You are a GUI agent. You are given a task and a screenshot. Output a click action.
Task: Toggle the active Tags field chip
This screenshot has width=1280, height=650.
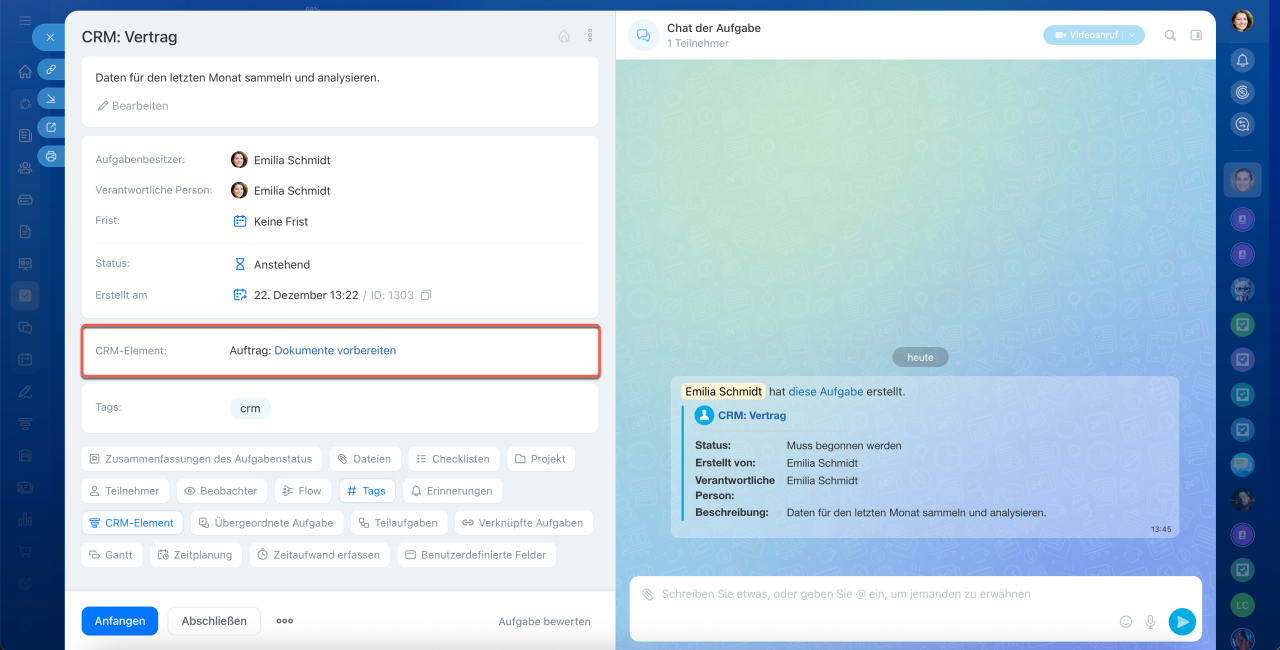pos(367,491)
